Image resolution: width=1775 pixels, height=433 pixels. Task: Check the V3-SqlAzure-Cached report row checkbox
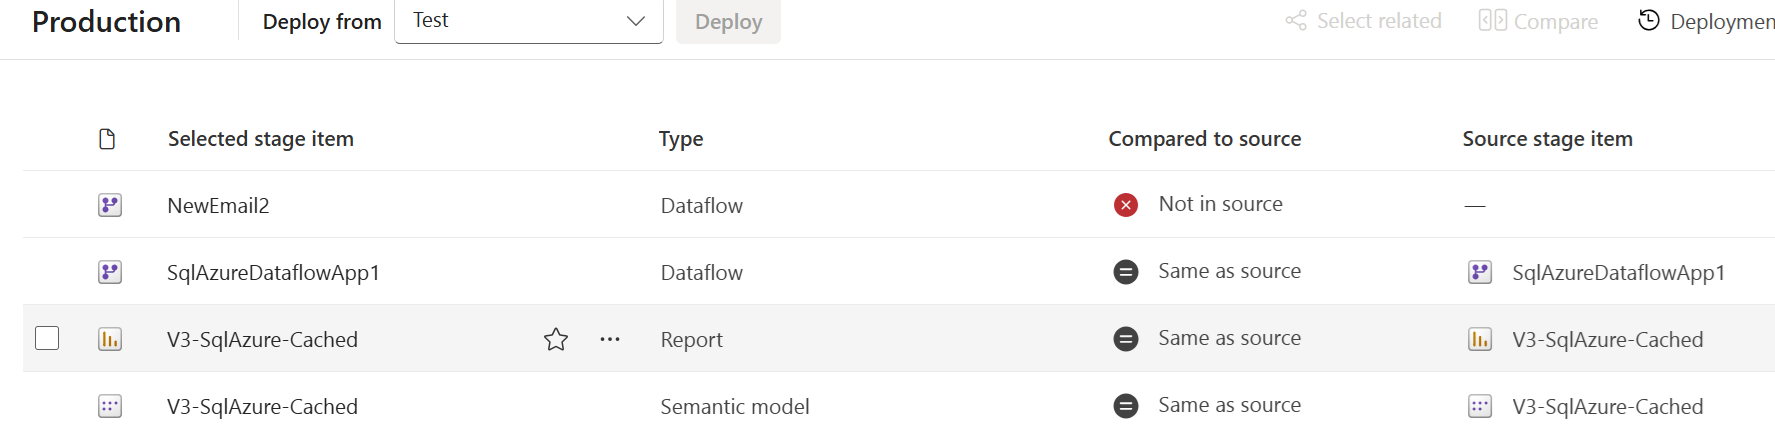click(x=47, y=338)
